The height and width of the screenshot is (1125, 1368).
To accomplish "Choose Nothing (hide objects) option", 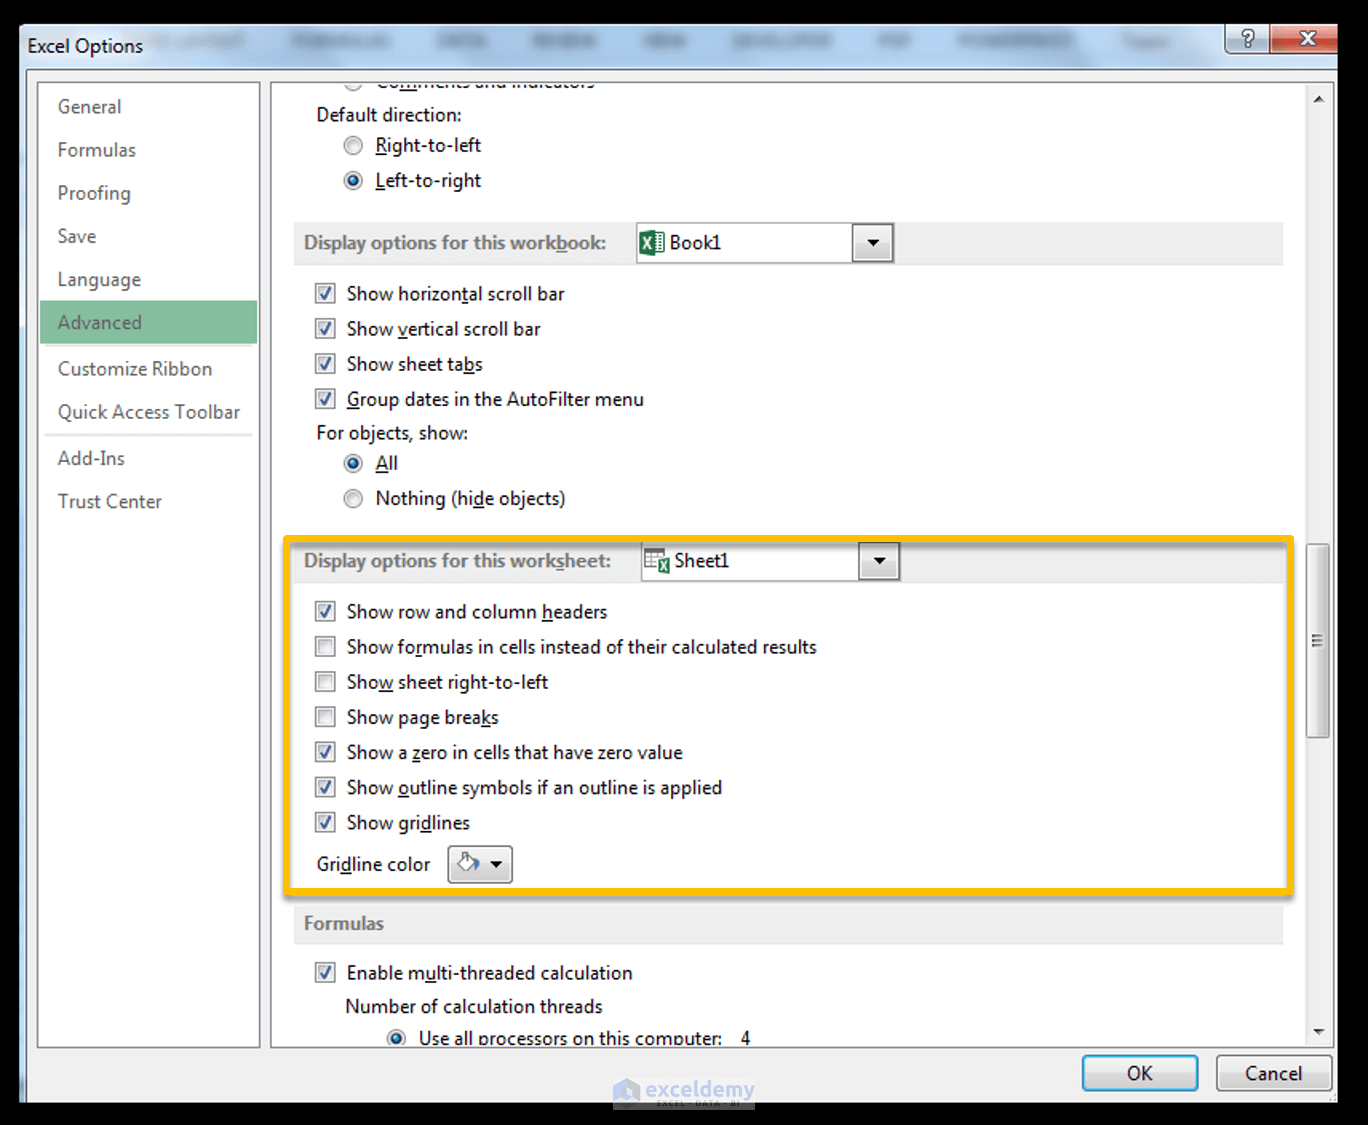I will tap(353, 498).
